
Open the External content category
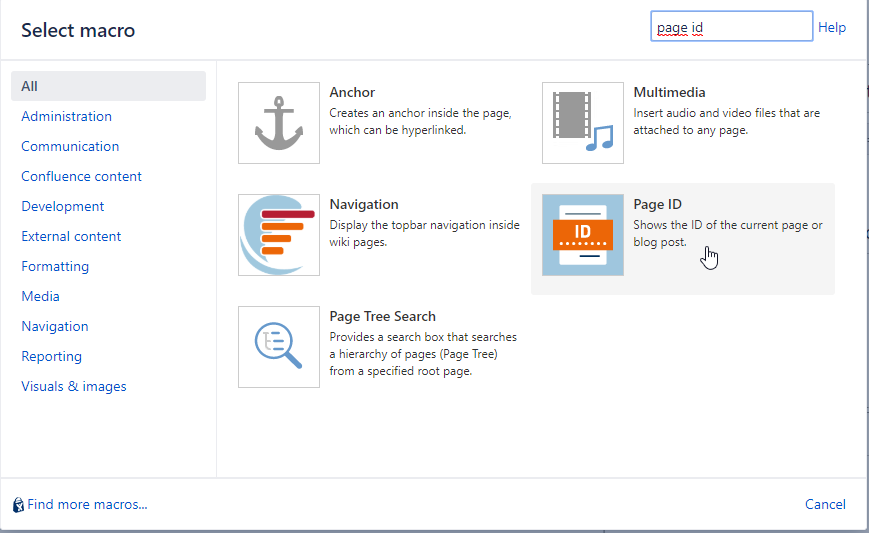pyautogui.click(x=71, y=236)
